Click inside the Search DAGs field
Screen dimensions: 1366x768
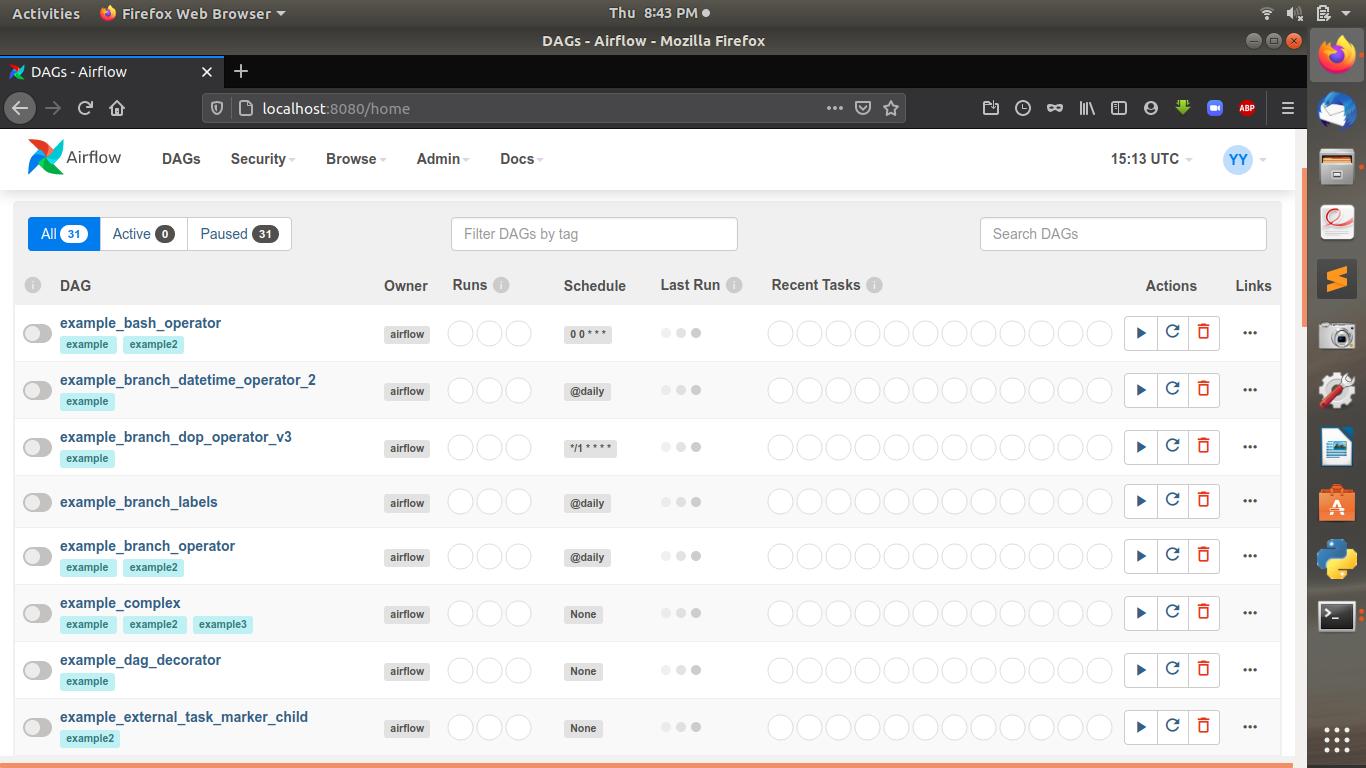(1121, 233)
